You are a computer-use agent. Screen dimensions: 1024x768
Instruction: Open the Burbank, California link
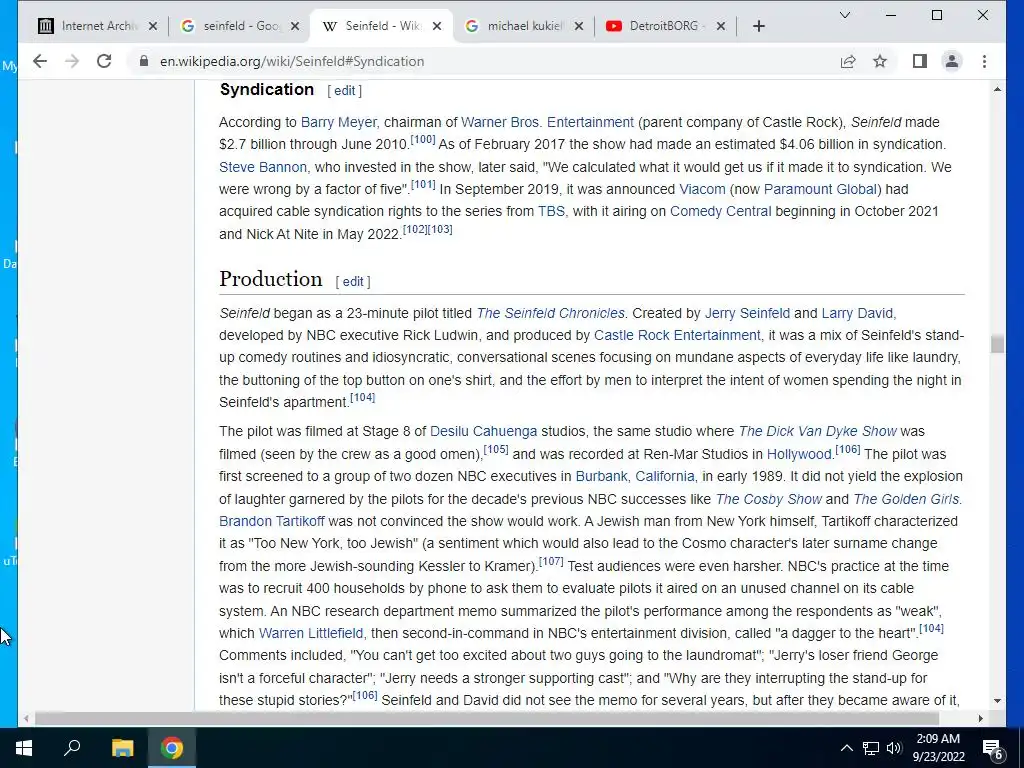(x=635, y=477)
